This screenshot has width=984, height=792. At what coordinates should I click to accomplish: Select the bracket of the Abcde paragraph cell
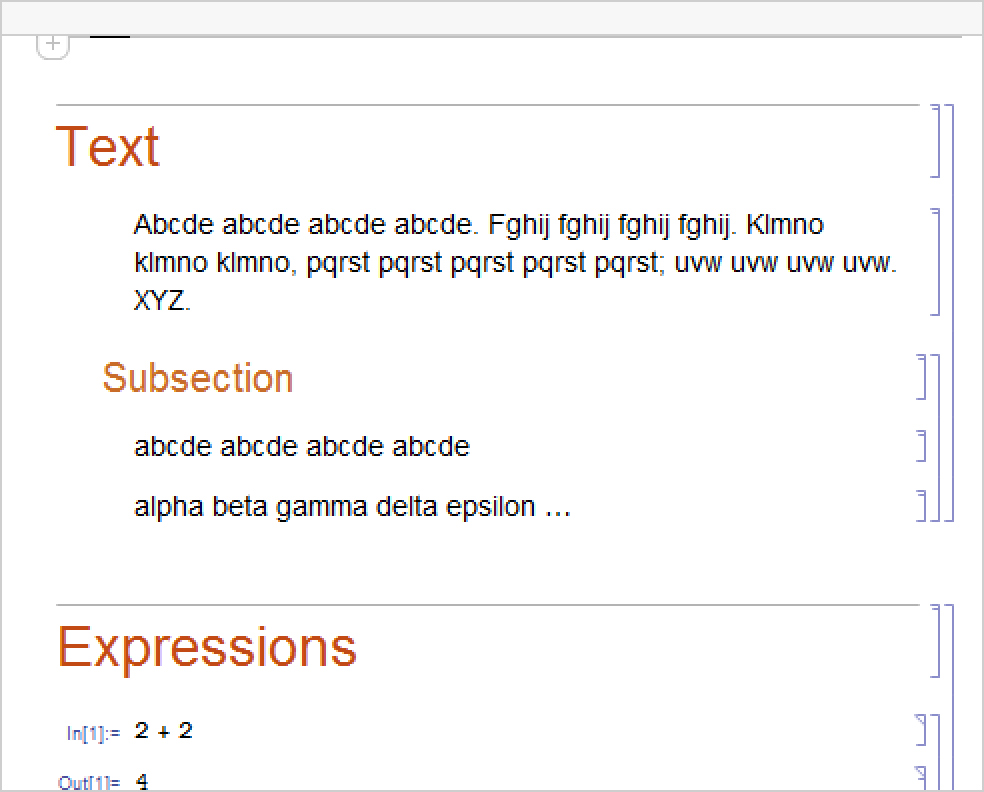[x=936, y=262]
